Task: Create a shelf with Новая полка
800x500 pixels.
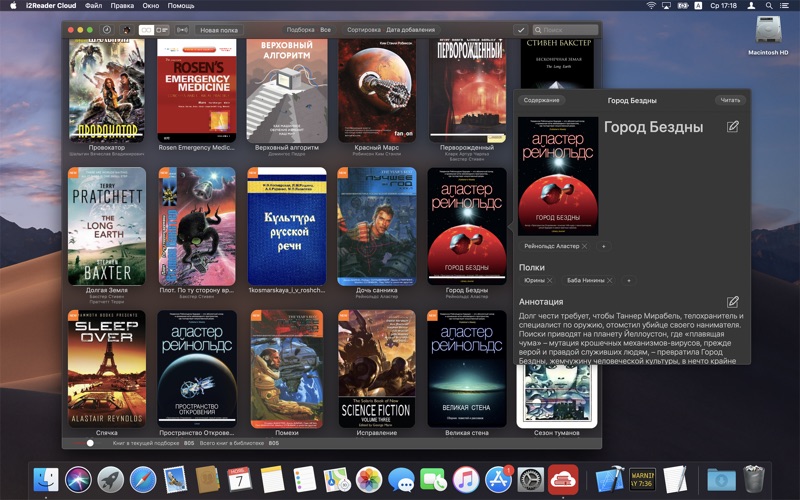Action: click(219, 30)
